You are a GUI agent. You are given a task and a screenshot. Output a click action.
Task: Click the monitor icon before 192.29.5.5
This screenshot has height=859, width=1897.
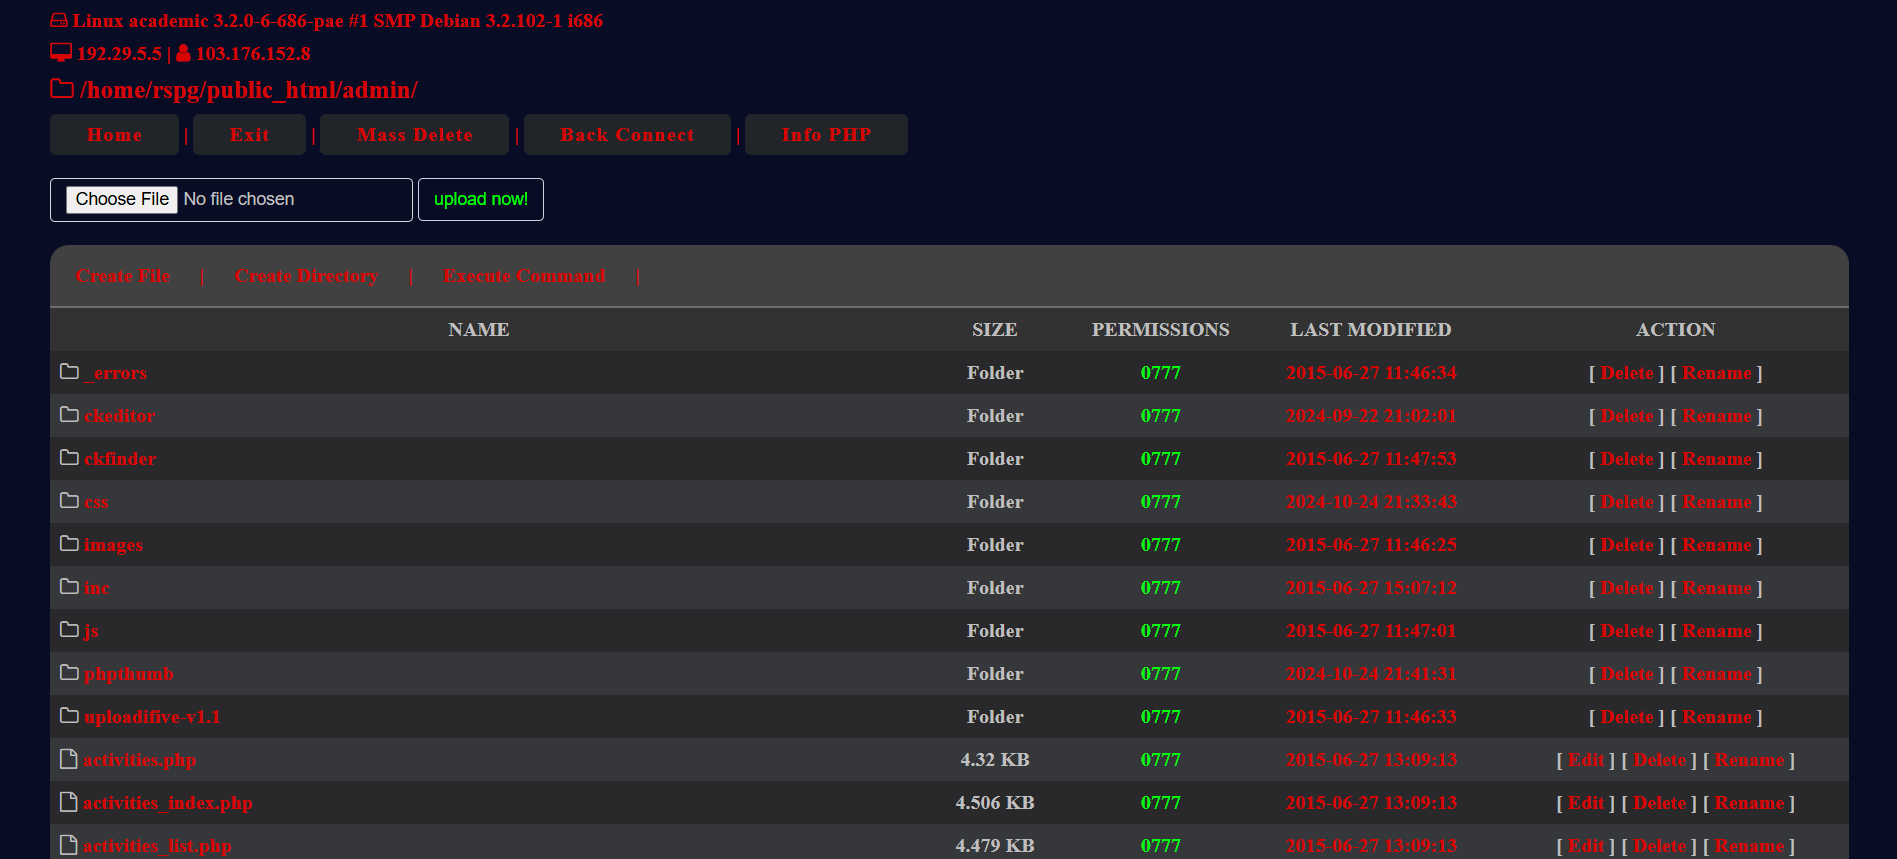point(61,53)
